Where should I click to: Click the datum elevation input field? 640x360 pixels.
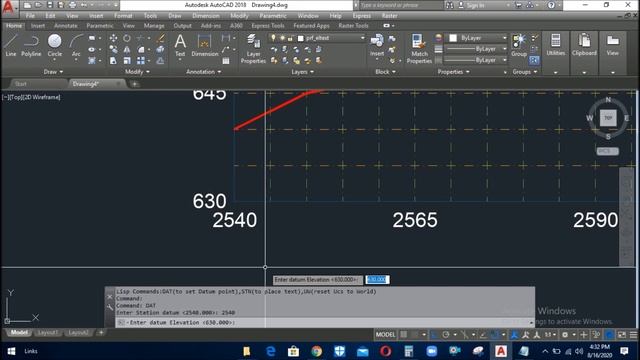(x=377, y=280)
